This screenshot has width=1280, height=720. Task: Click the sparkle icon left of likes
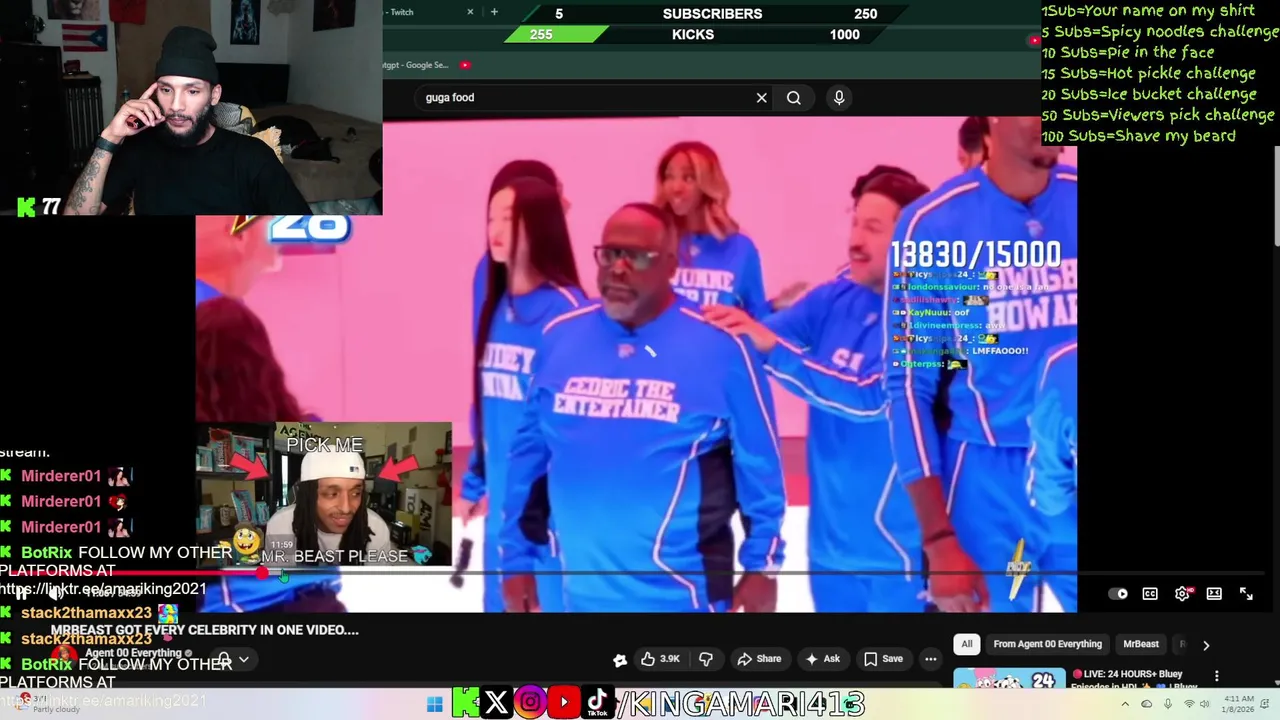pos(620,659)
